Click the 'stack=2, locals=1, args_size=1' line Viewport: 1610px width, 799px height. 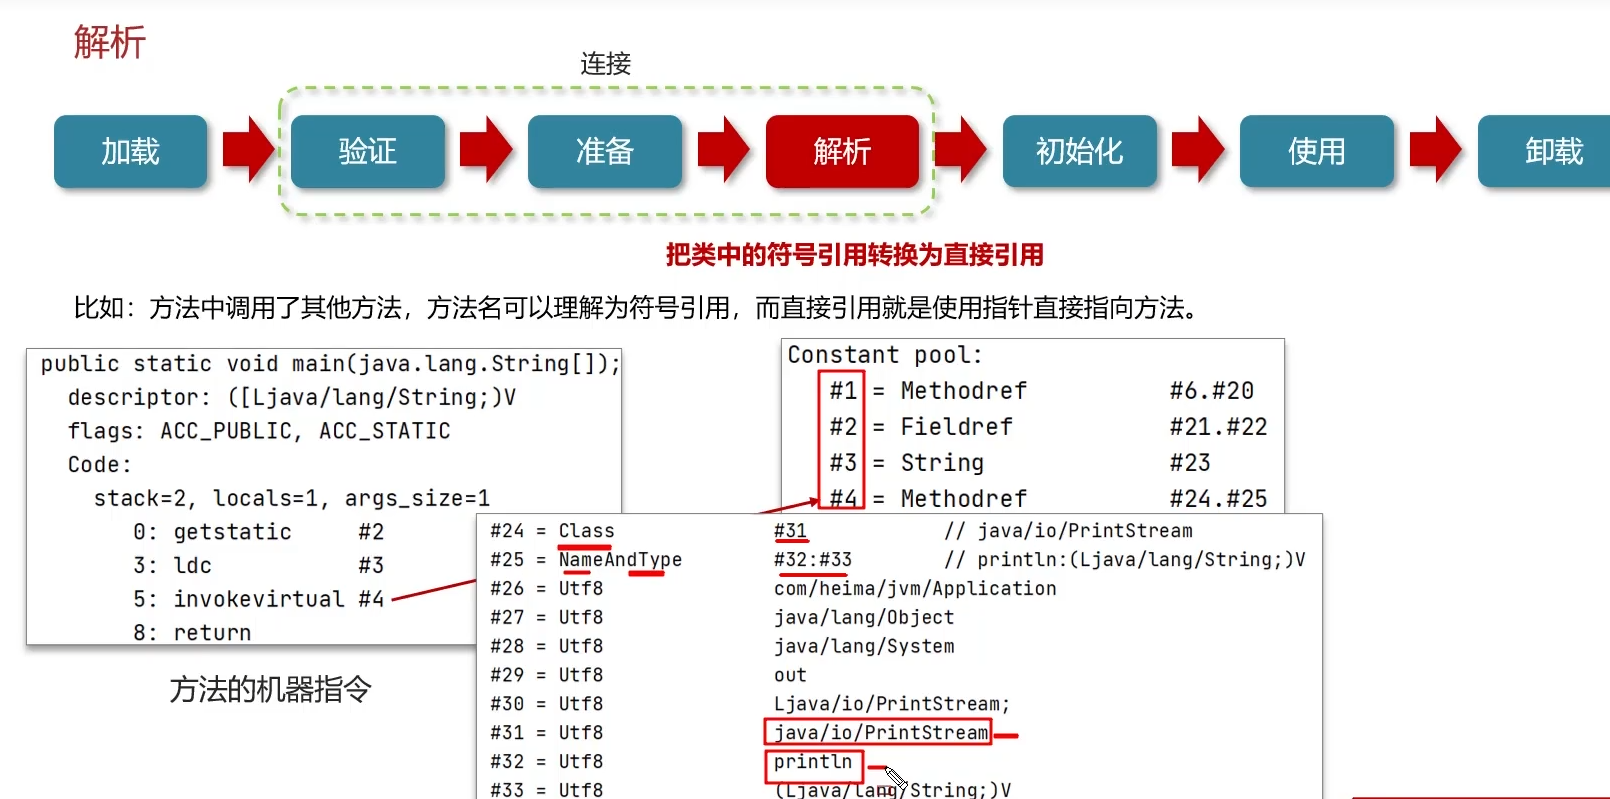(292, 498)
